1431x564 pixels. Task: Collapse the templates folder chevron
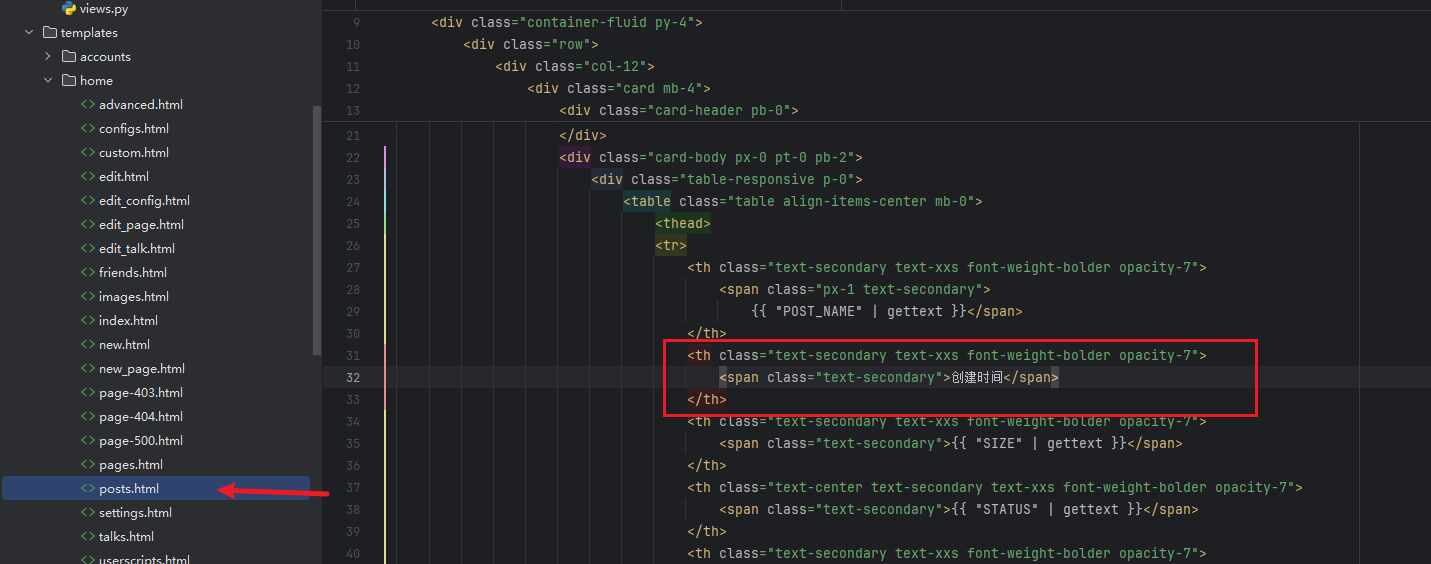(x=30, y=33)
